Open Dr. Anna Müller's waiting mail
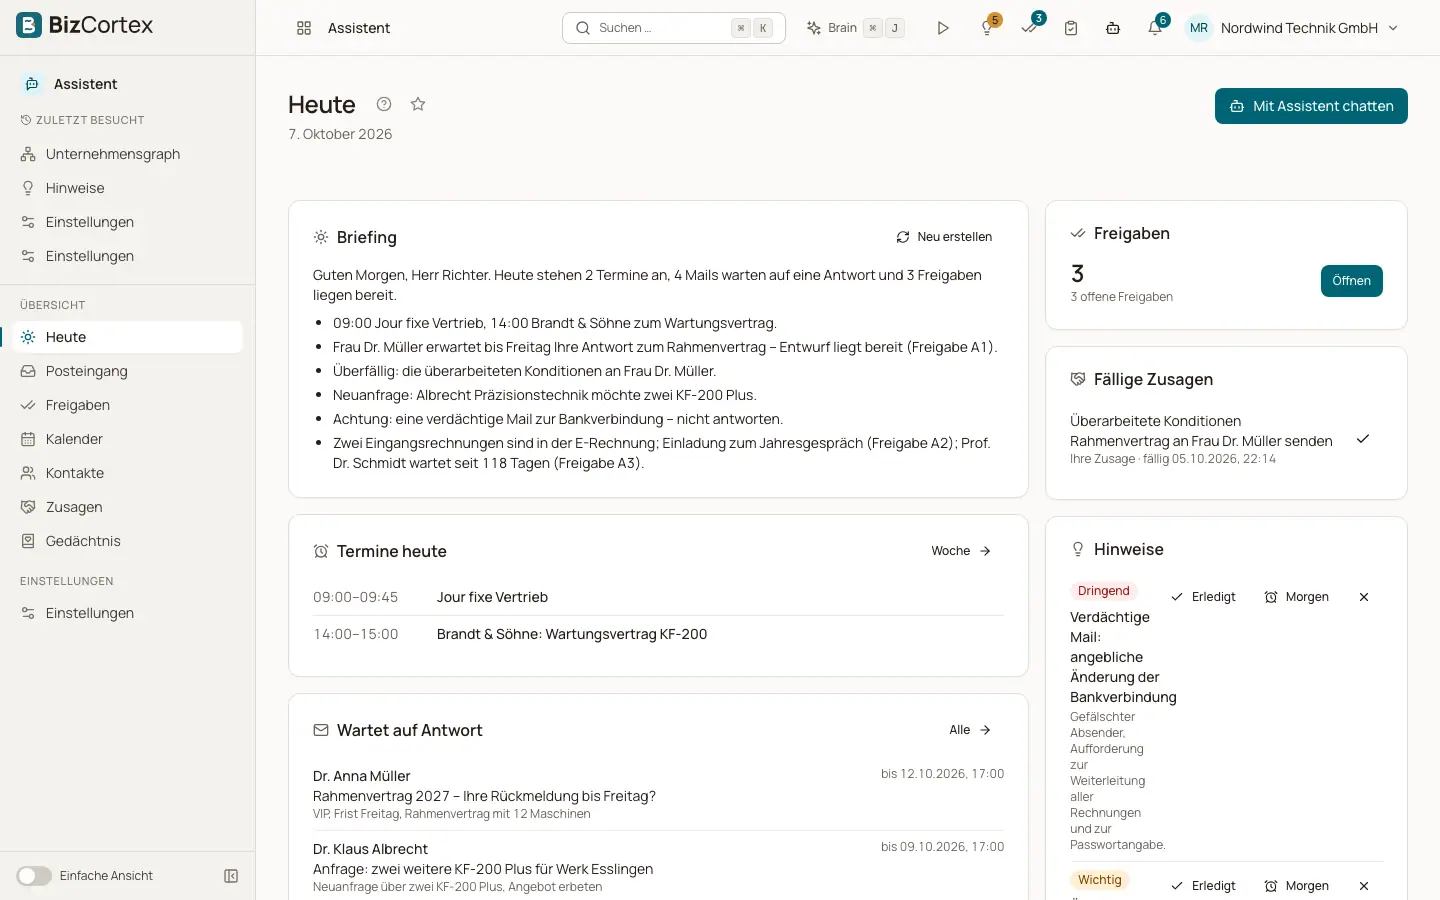 click(x=658, y=795)
